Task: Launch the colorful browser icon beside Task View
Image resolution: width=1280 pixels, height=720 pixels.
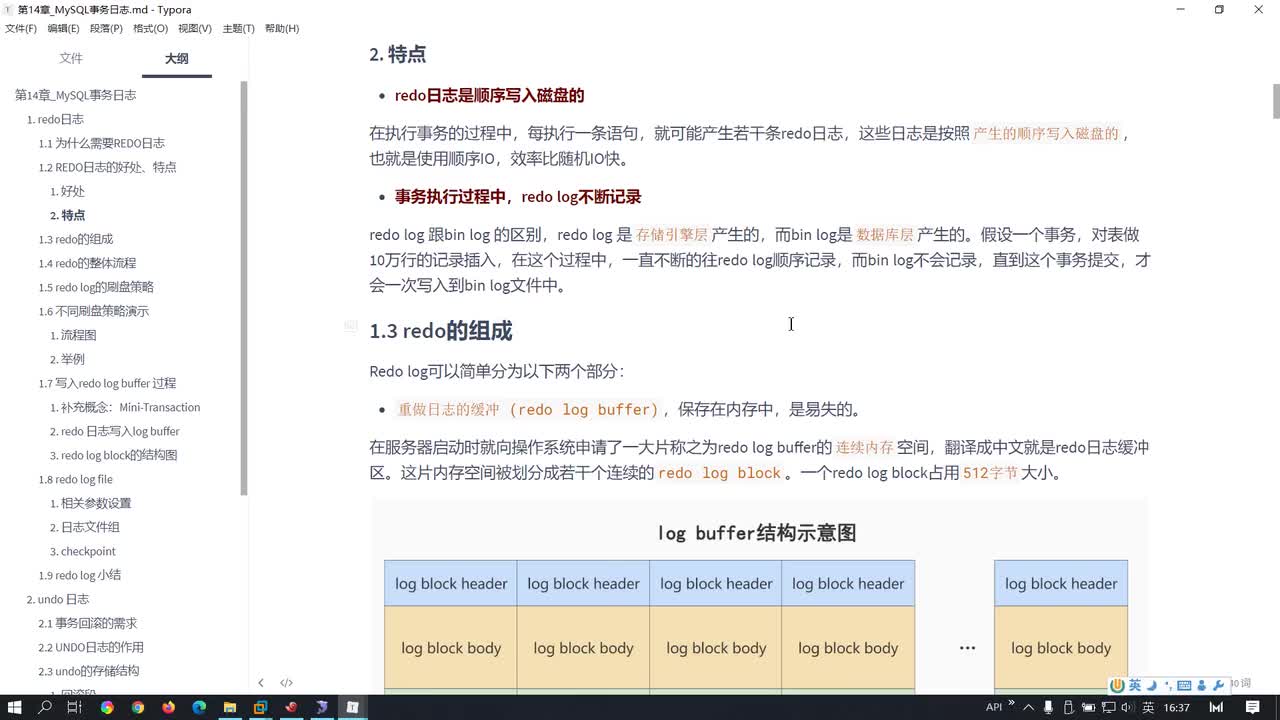Action: [x=107, y=707]
